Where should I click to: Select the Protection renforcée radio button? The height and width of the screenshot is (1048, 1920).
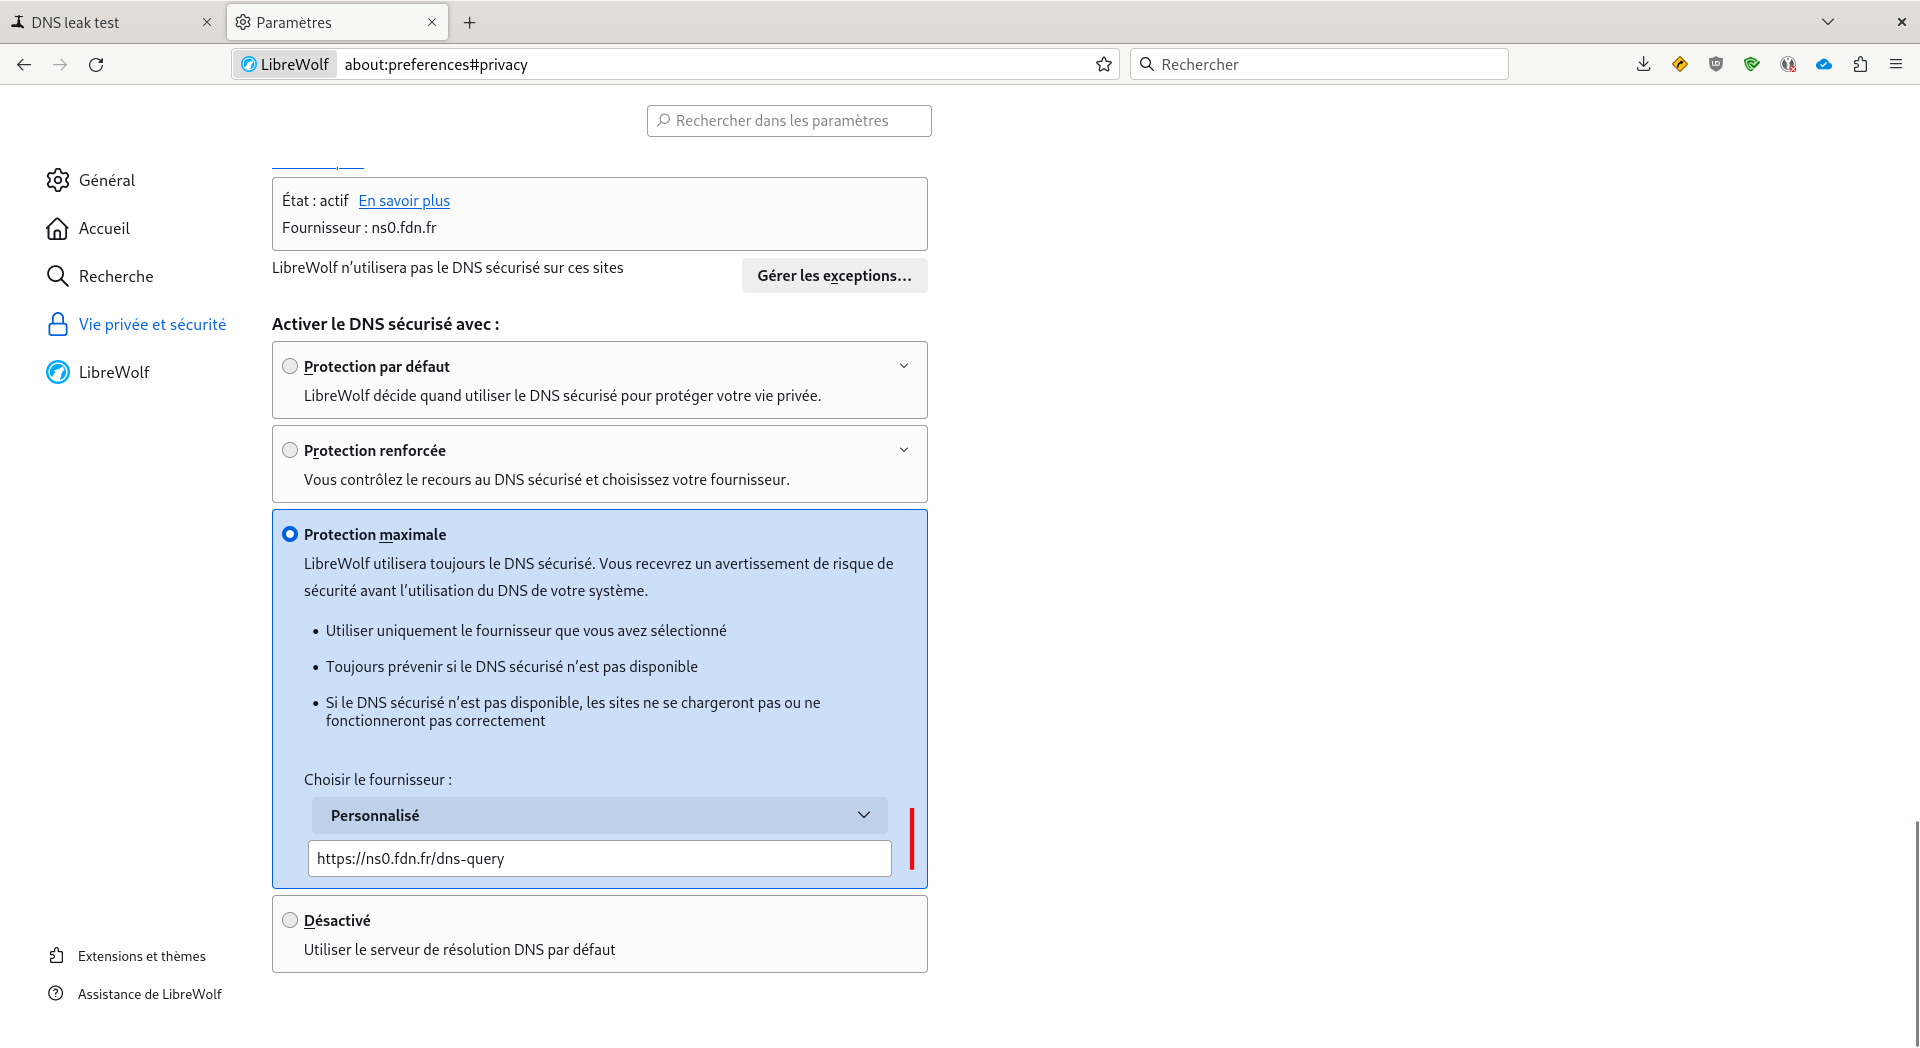[290, 450]
